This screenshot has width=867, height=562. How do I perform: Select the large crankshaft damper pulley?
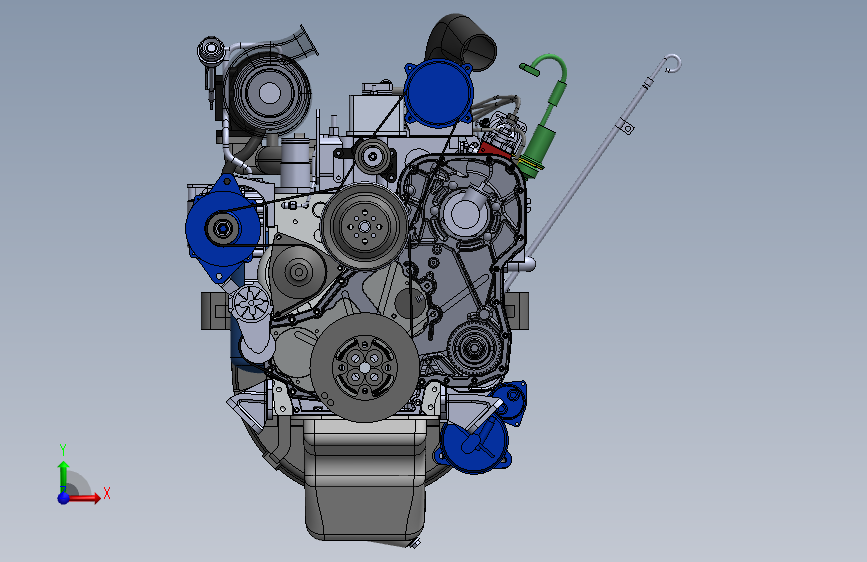pyautogui.click(x=364, y=367)
